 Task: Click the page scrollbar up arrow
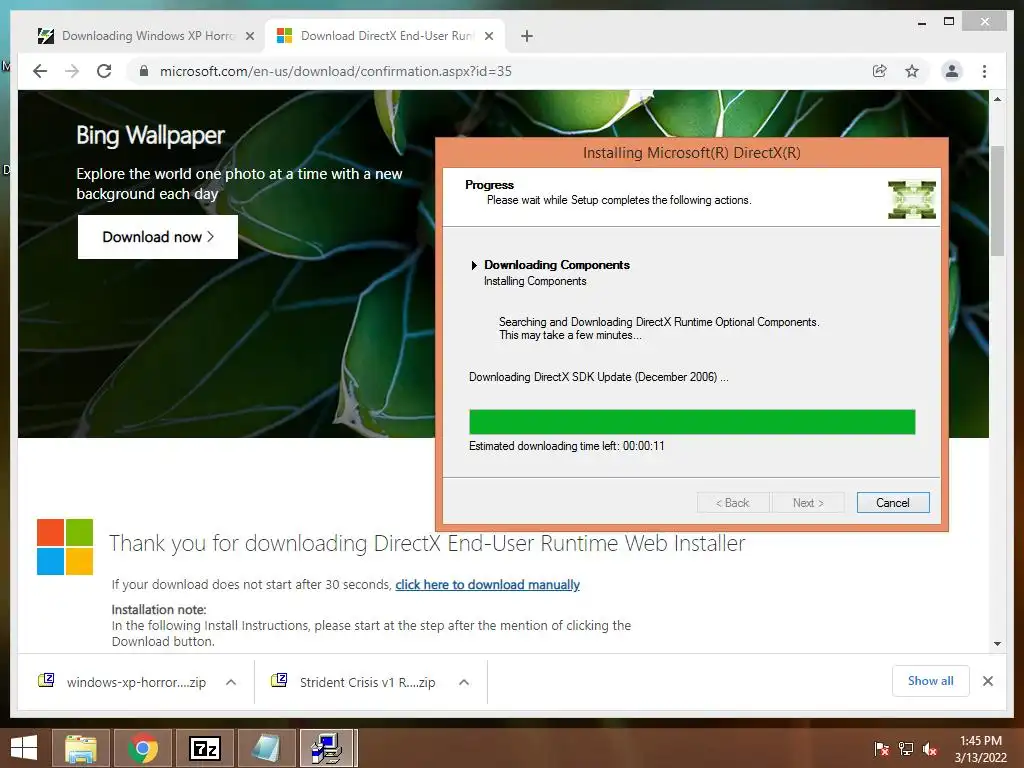(x=997, y=99)
